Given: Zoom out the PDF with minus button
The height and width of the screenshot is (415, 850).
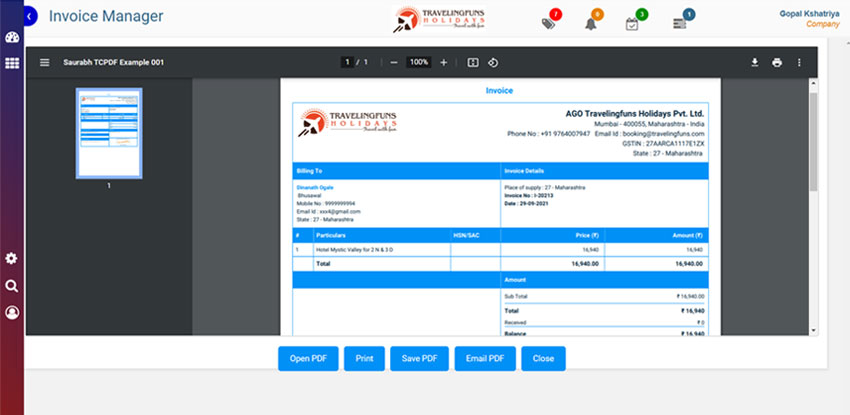Looking at the screenshot, I should click(x=394, y=62).
